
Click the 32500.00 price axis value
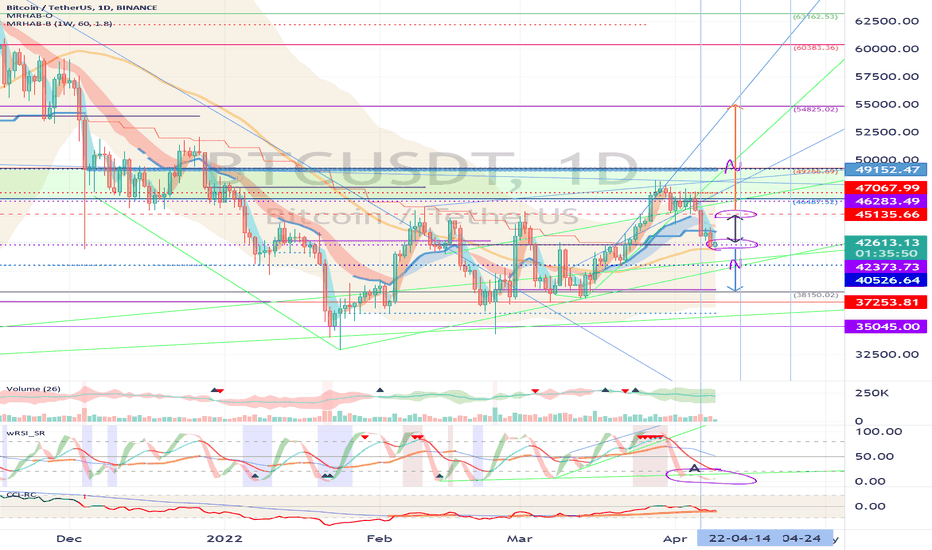[x=887, y=354]
